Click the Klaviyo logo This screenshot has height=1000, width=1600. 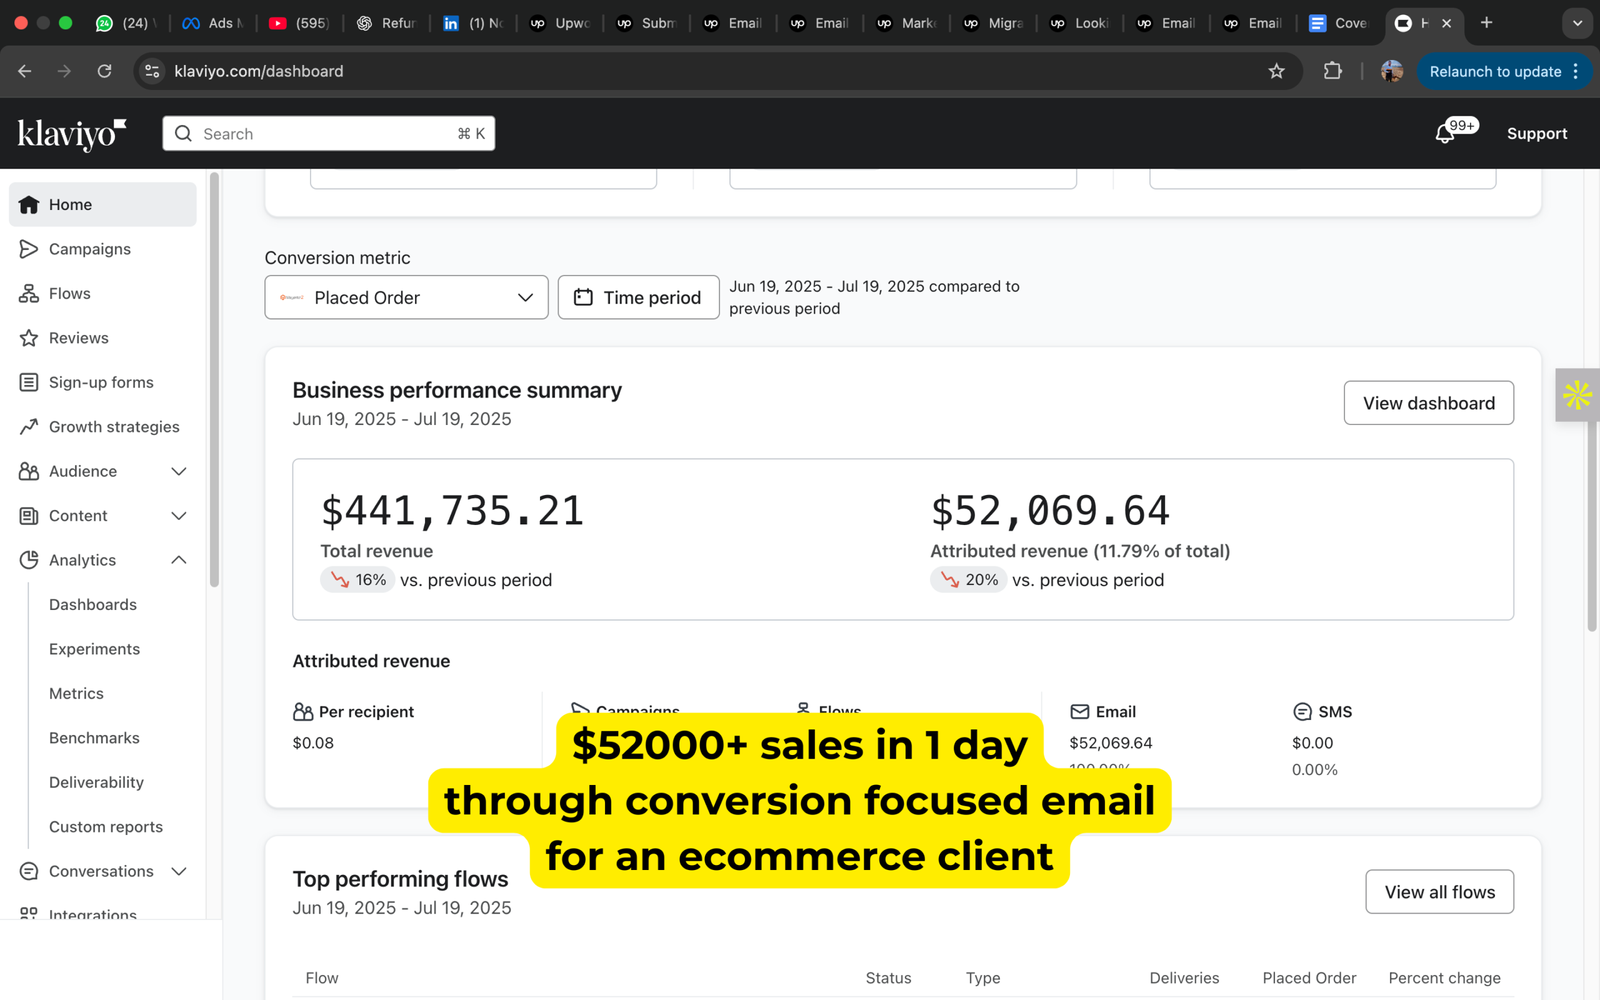pyautogui.click(x=72, y=134)
